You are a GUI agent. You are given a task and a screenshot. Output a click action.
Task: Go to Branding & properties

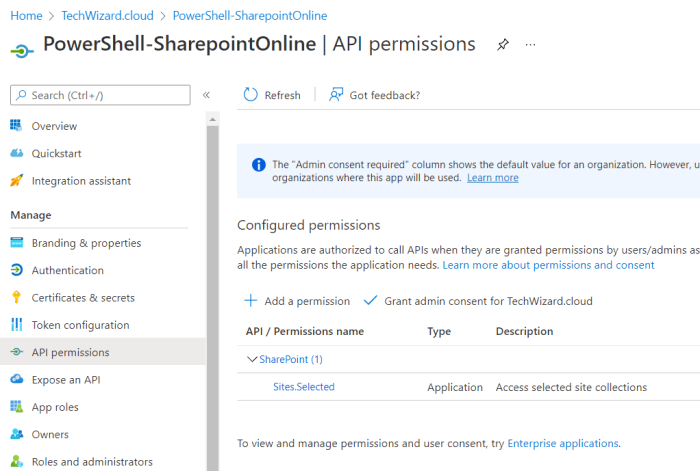tap(86, 243)
